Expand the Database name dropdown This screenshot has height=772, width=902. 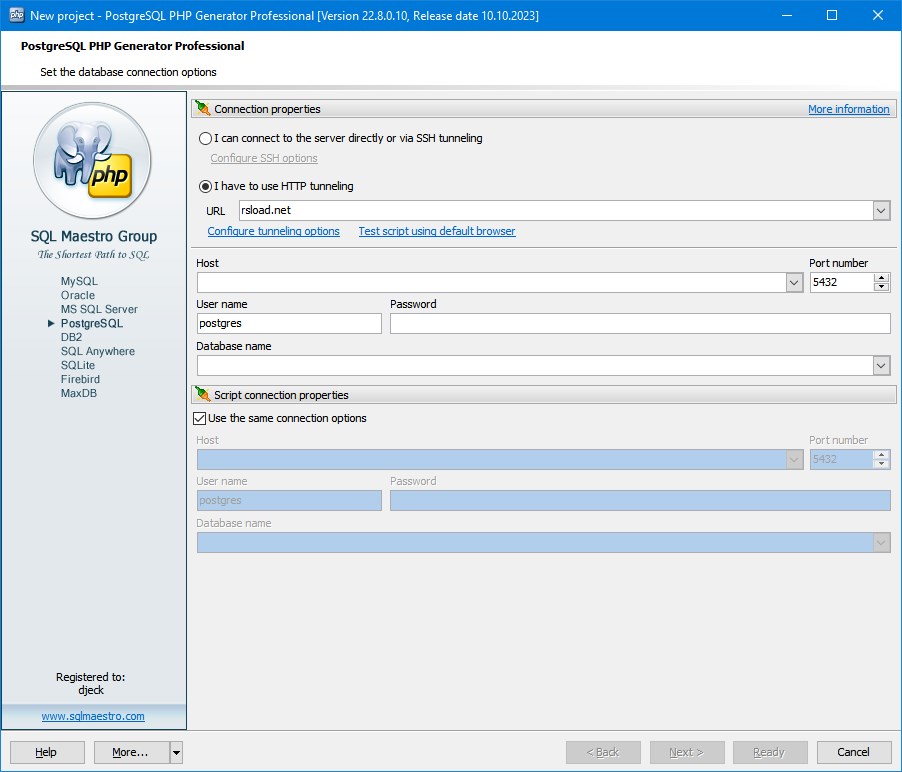click(881, 366)
